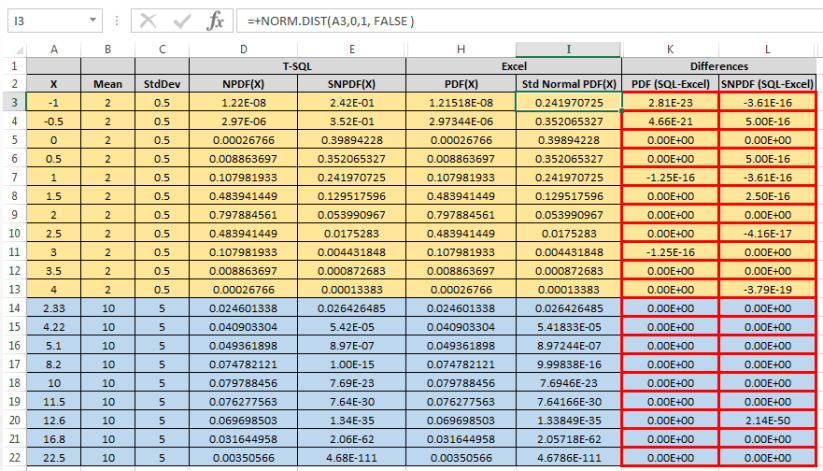Select row 13 header

point(15,289)
